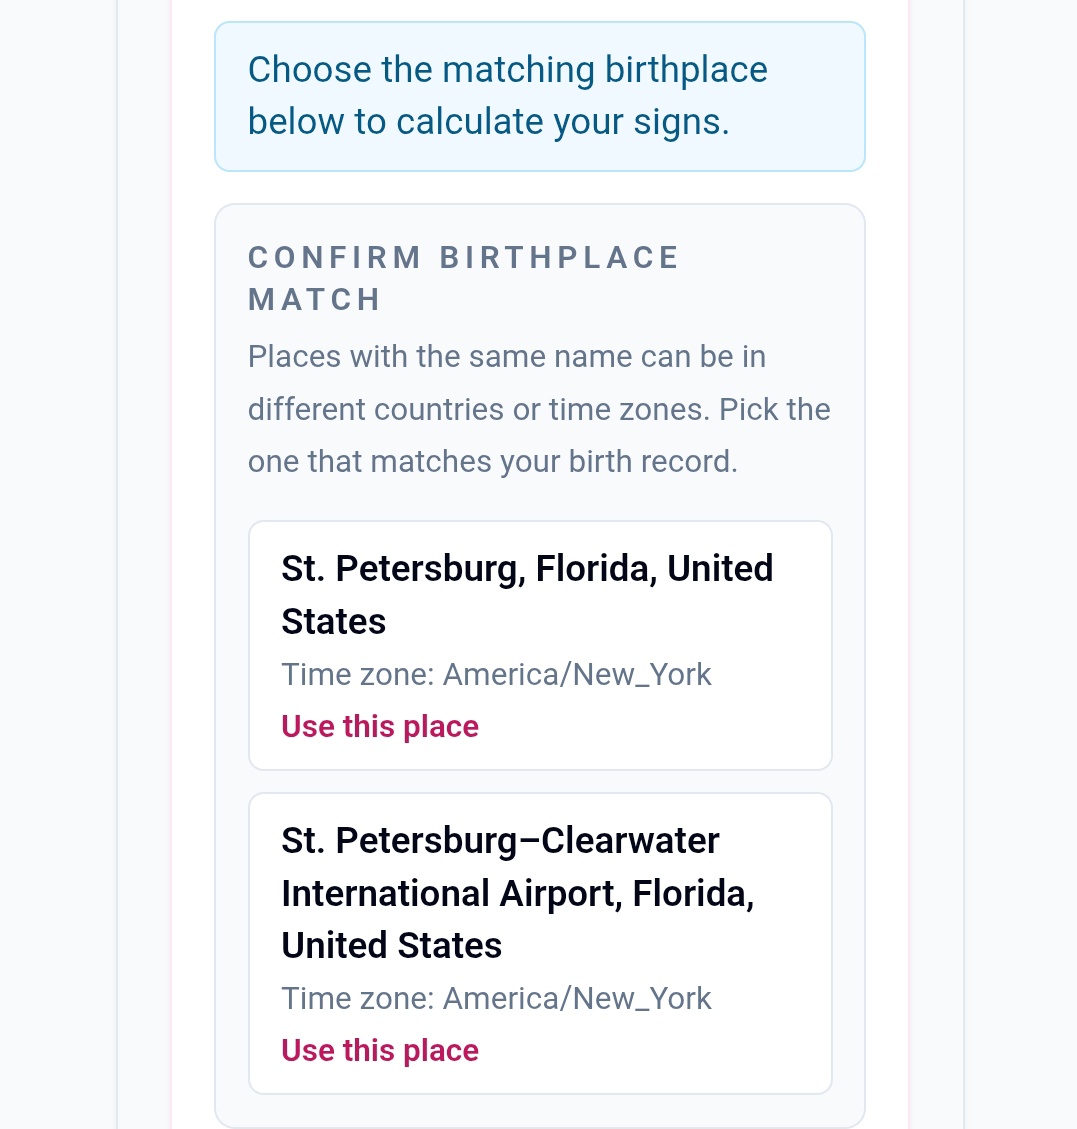Screen dimensions: 1077x1129
Task: Click the word 'States' in the first card title
Action: (333, 621)
